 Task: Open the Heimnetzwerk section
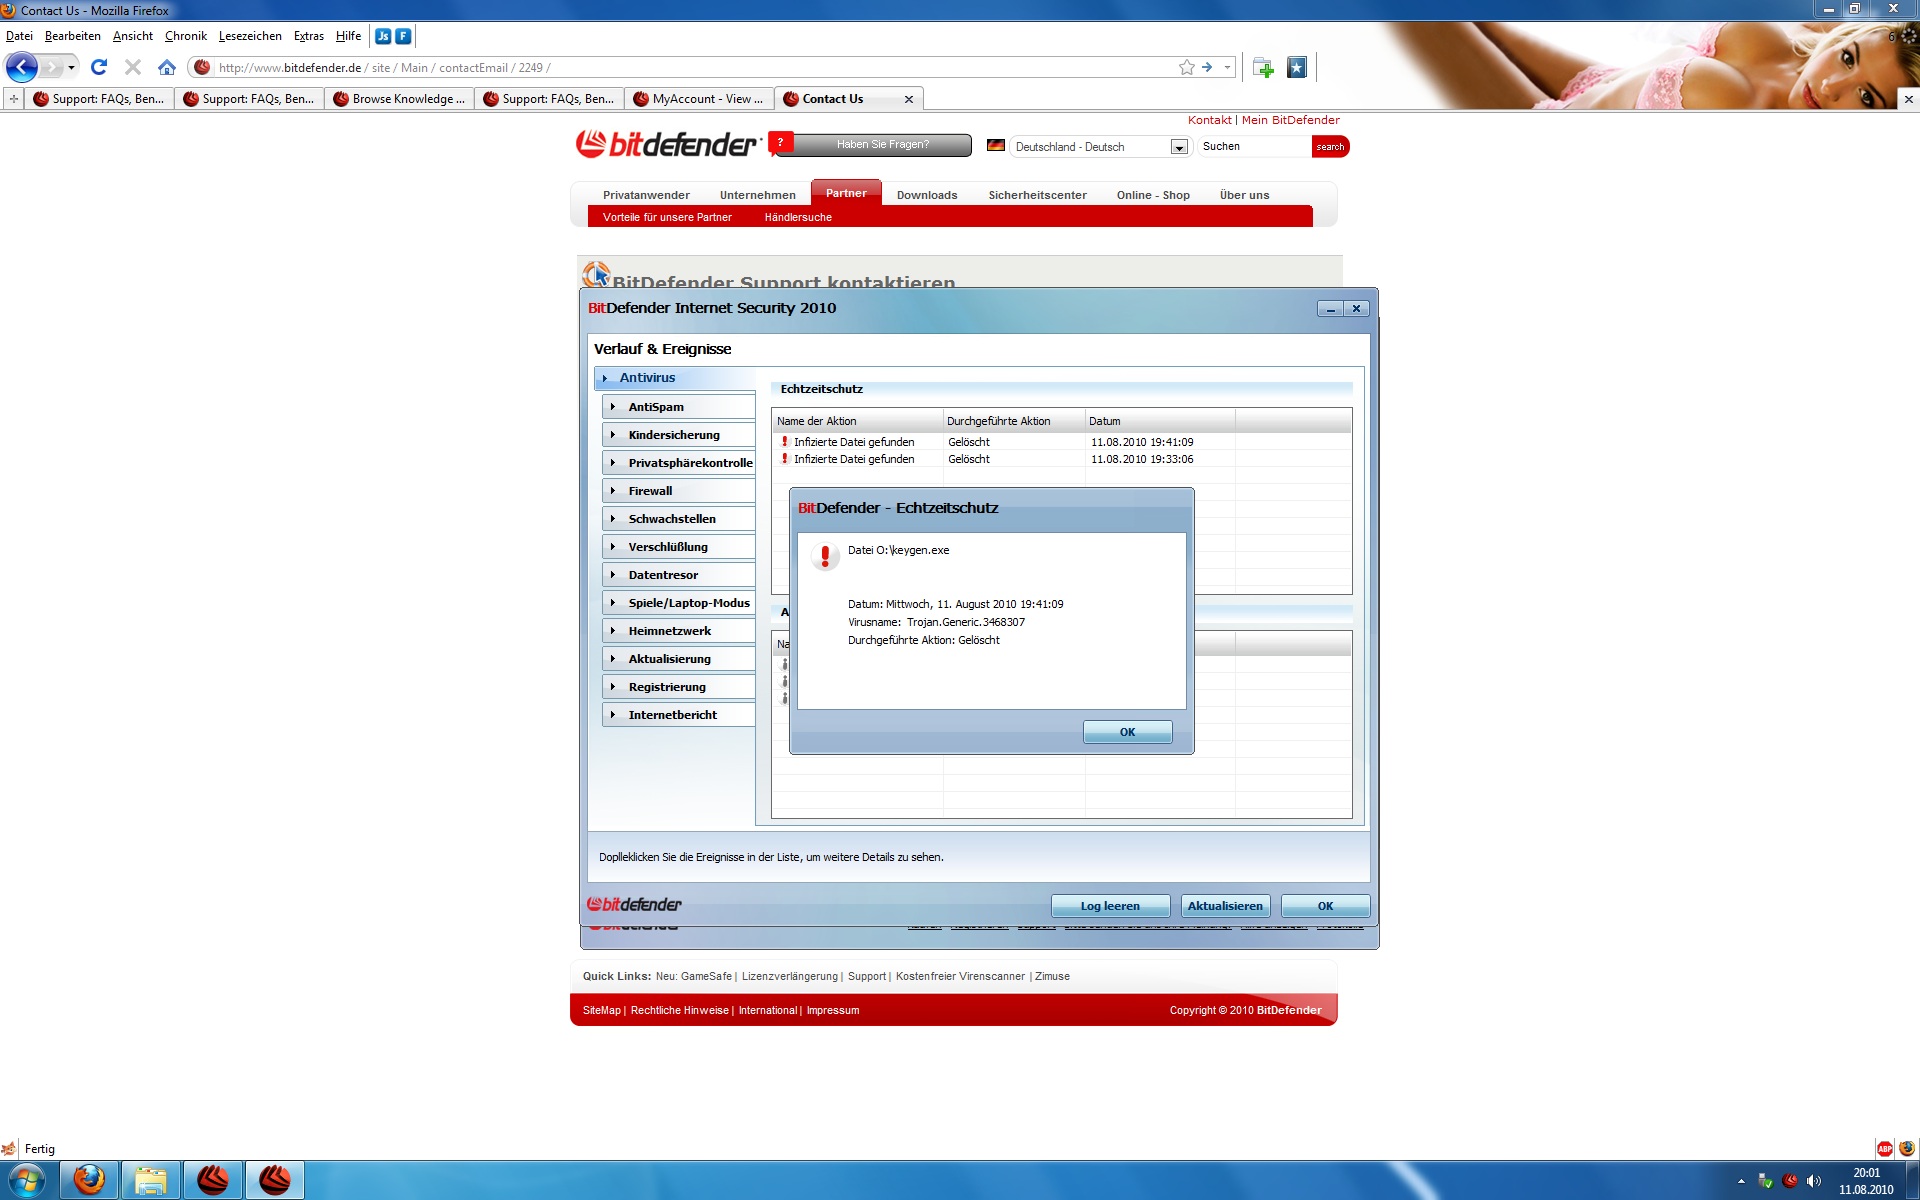click(x=679, y=631)
